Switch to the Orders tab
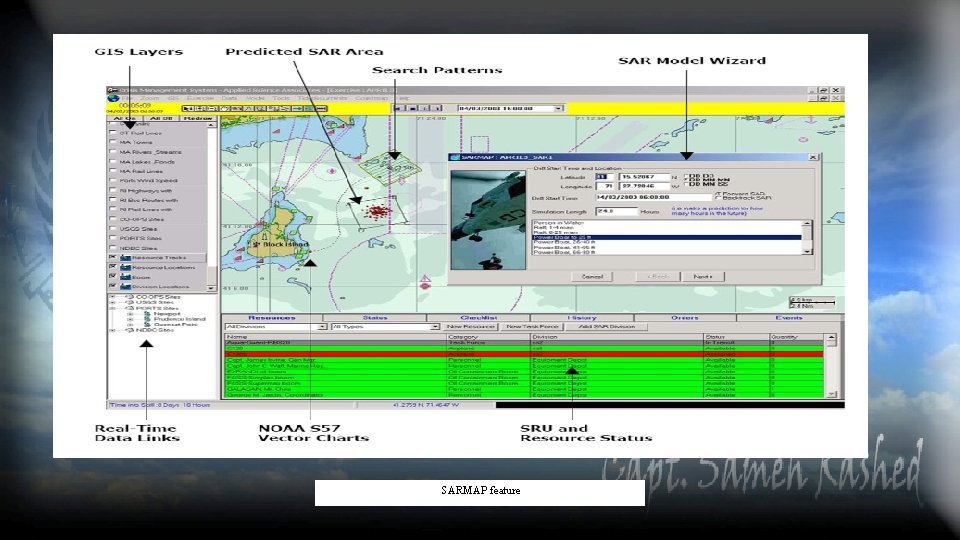Screen dimensions: 960x540 684,318
